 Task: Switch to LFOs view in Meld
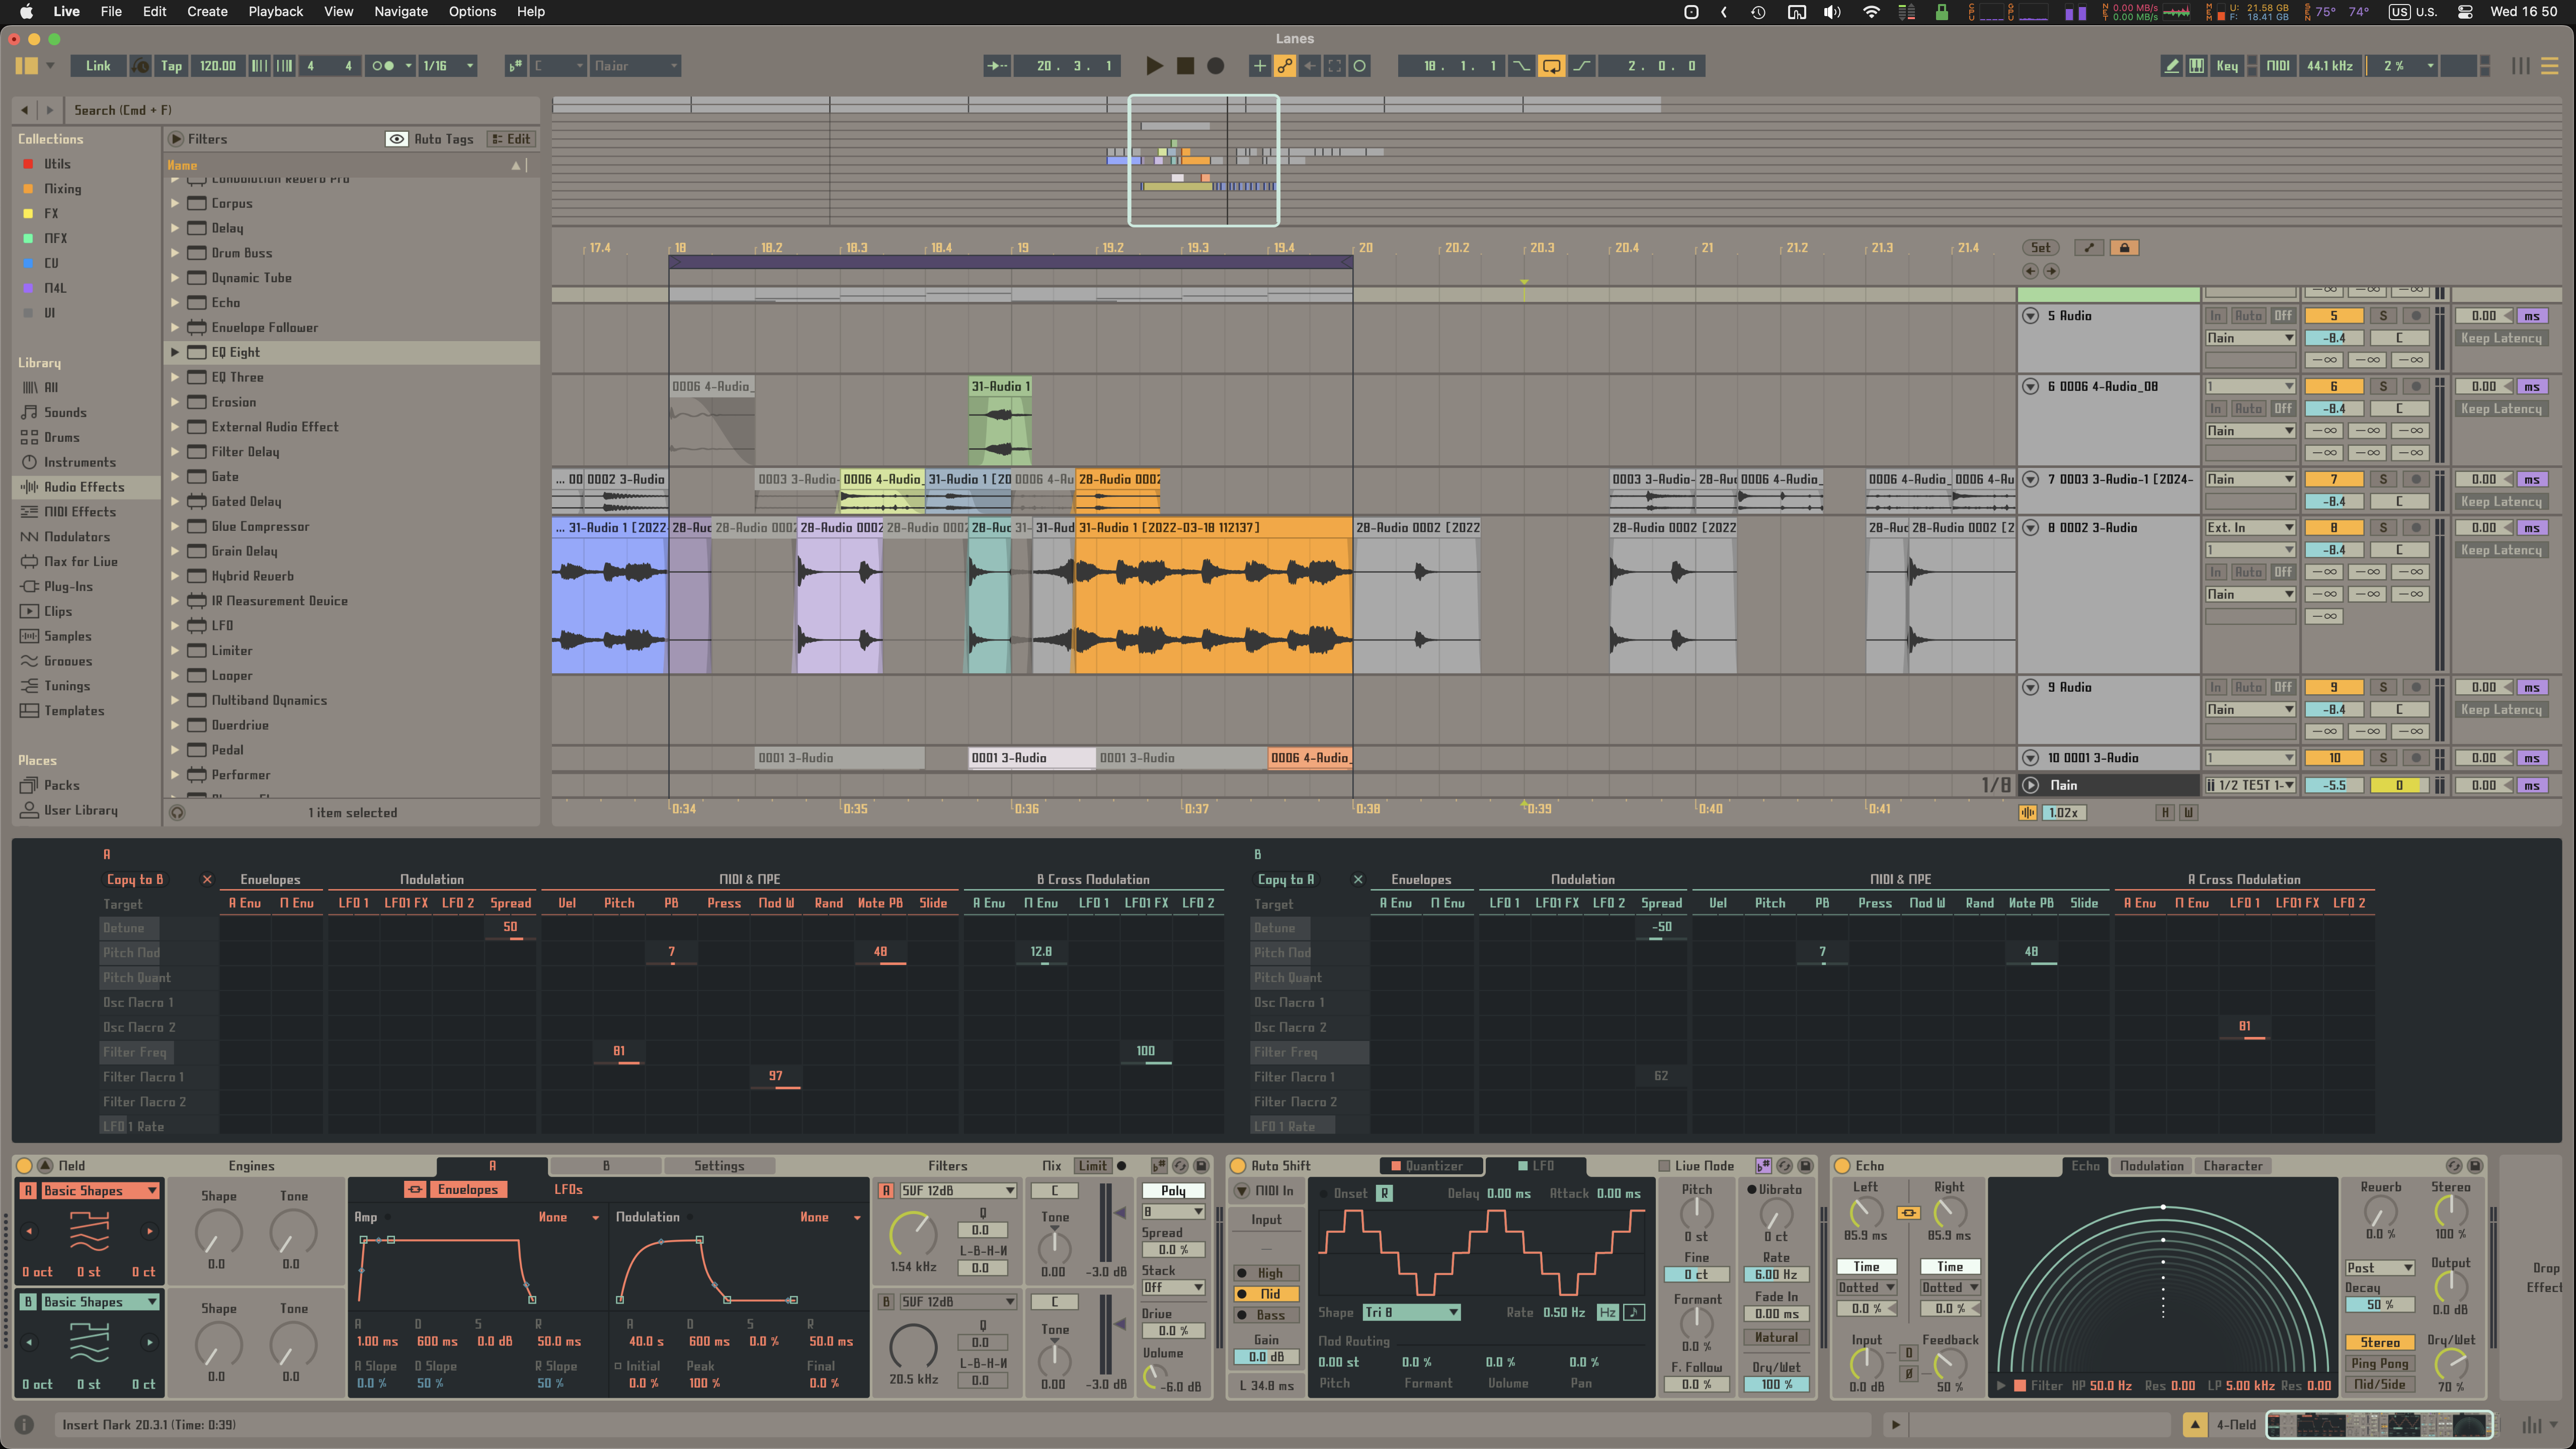[x=568, y=1189]
